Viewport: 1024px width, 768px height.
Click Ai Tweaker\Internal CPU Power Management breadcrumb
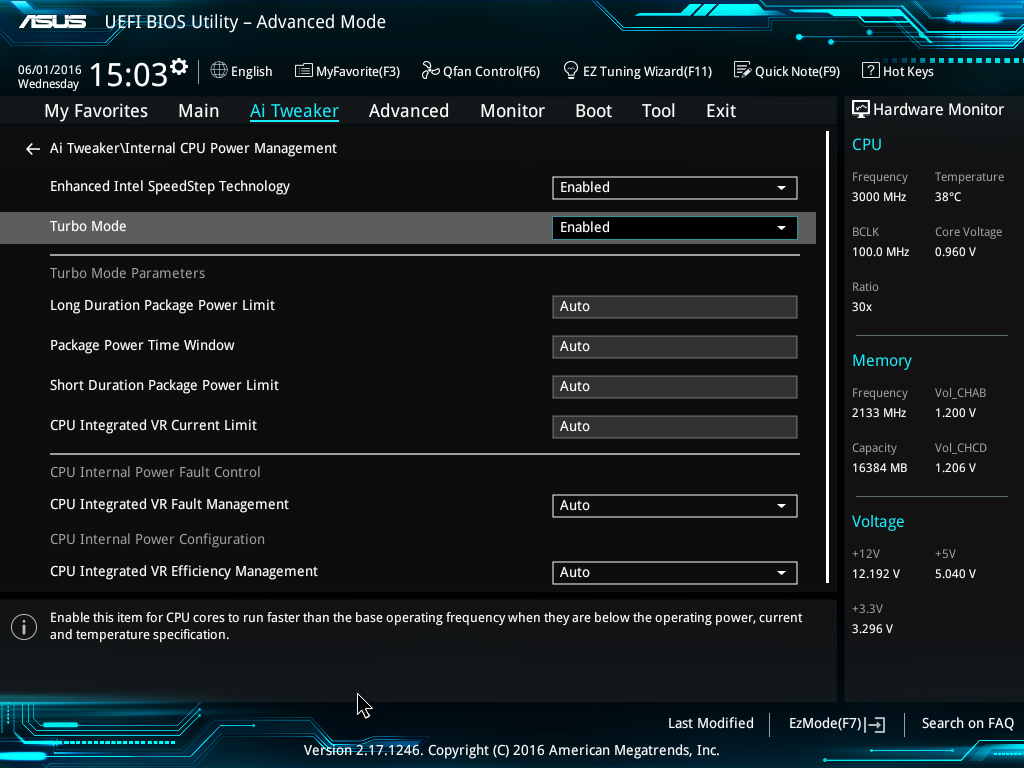(193, 149)
